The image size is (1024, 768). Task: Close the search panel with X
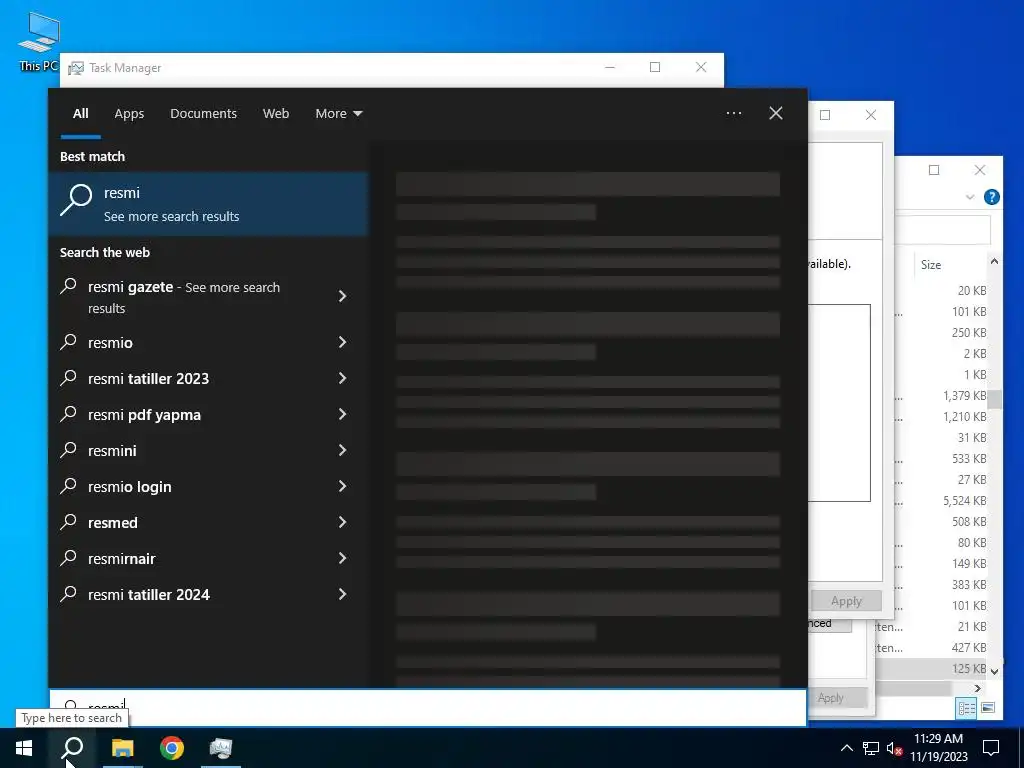click(776, 113)
